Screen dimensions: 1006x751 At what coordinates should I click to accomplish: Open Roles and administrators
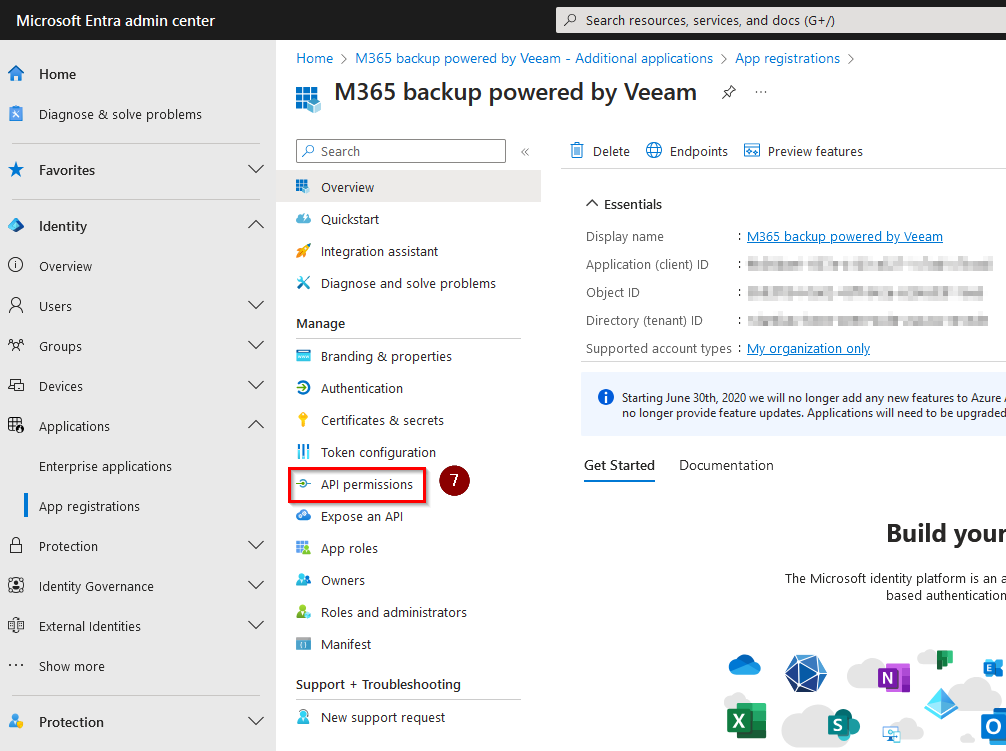tap(394, 612)
